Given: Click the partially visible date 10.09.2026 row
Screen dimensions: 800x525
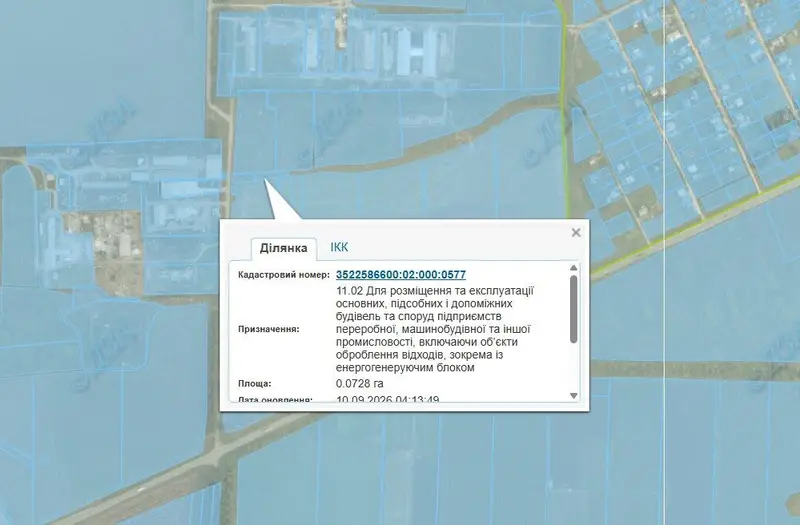Looking at the screenshot, I should 388,399.
